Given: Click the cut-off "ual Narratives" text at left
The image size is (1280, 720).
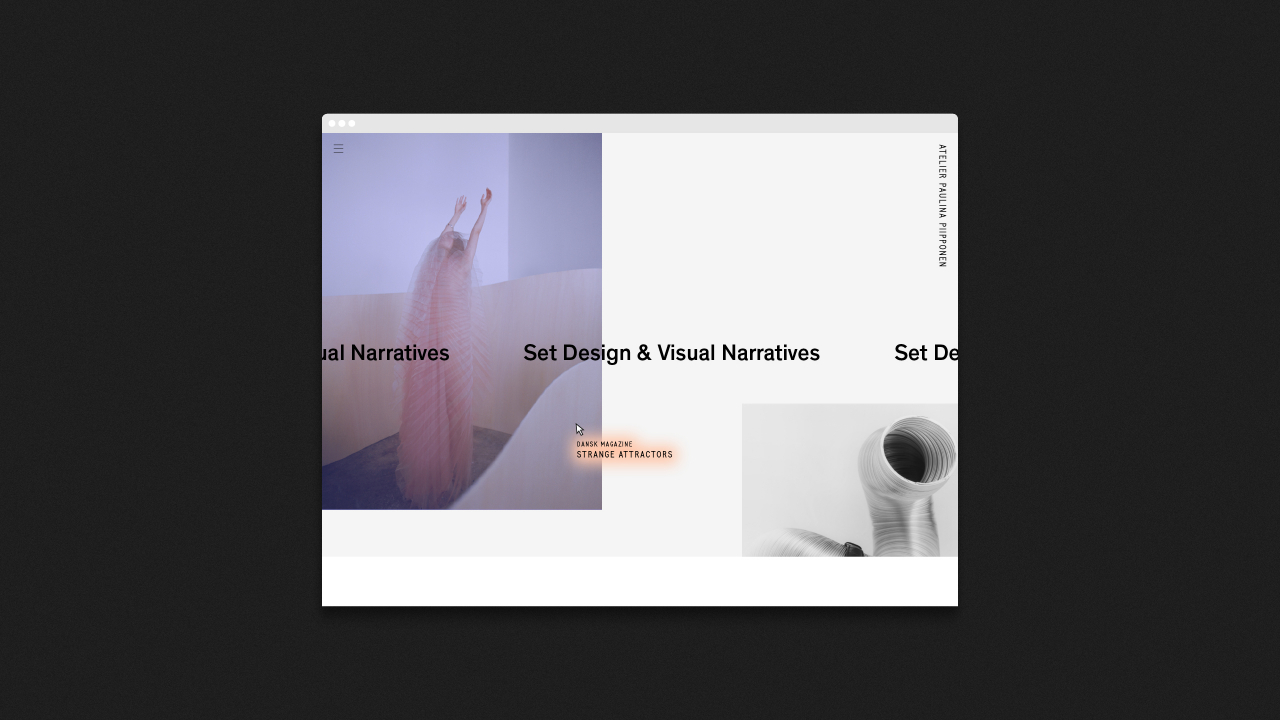Looking at the screenshot, I should pos(386,353).
